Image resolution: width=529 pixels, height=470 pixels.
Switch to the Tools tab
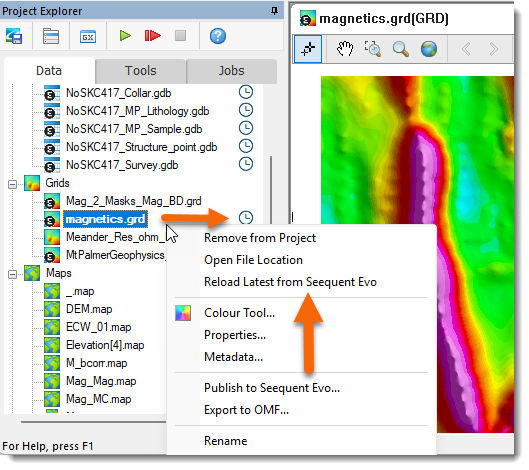coord(141,71)
